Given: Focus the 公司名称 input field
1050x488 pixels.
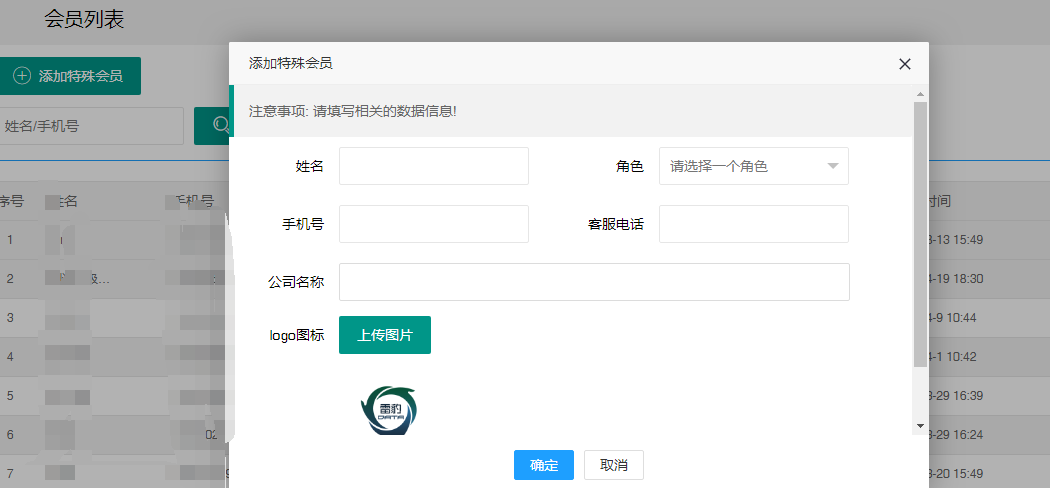Looking at the screenshot, I should (594, 282).
